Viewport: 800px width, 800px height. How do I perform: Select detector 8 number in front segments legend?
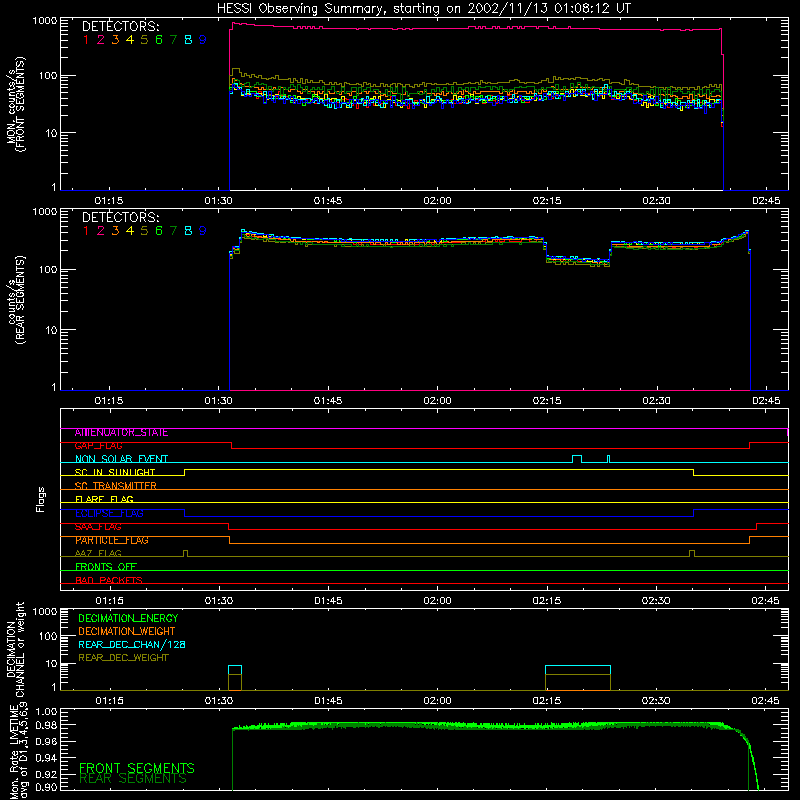click(188, 40)
